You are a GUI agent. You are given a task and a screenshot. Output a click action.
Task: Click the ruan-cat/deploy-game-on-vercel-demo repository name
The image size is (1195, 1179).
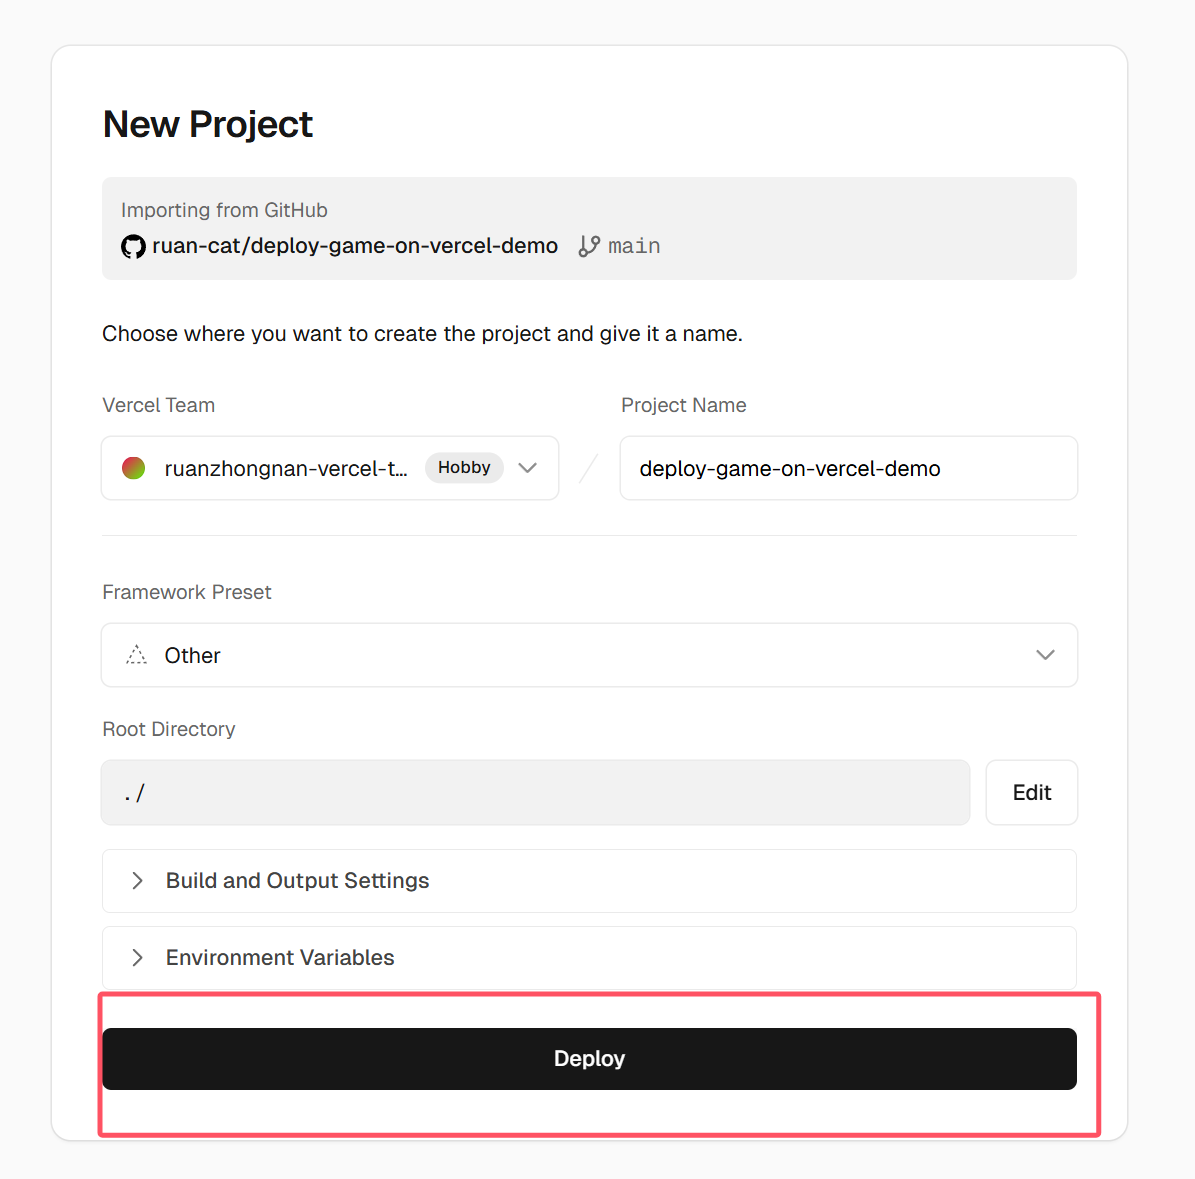(355, 246)
